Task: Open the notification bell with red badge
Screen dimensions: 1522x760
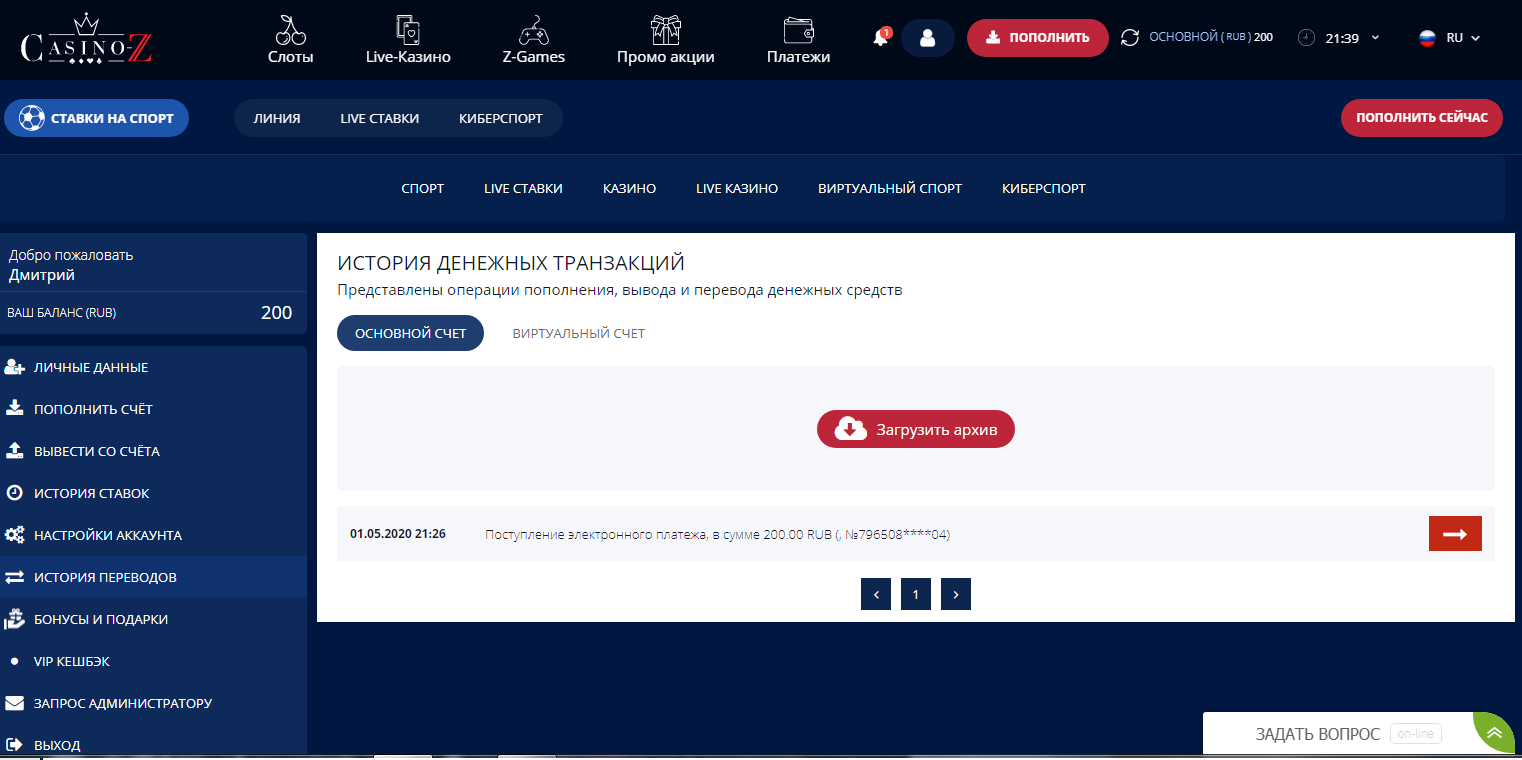Action: (x=879, y=37)
